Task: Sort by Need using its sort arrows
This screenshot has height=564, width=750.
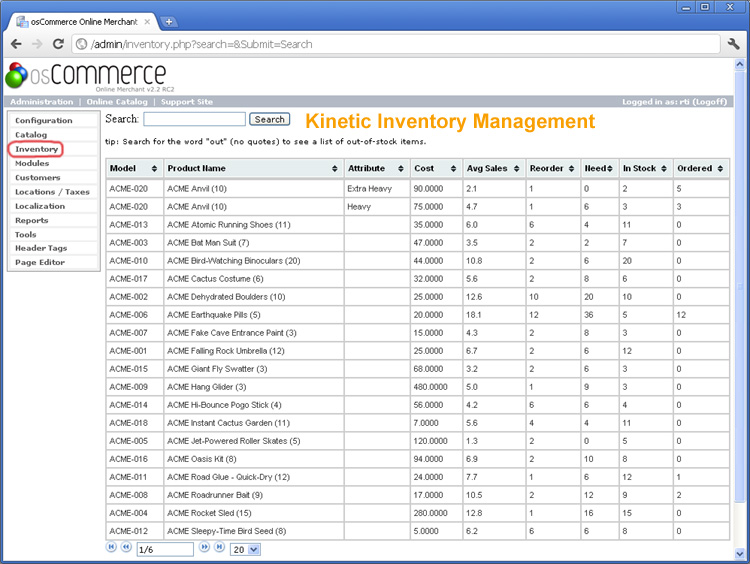Action: tap(609, 168)
